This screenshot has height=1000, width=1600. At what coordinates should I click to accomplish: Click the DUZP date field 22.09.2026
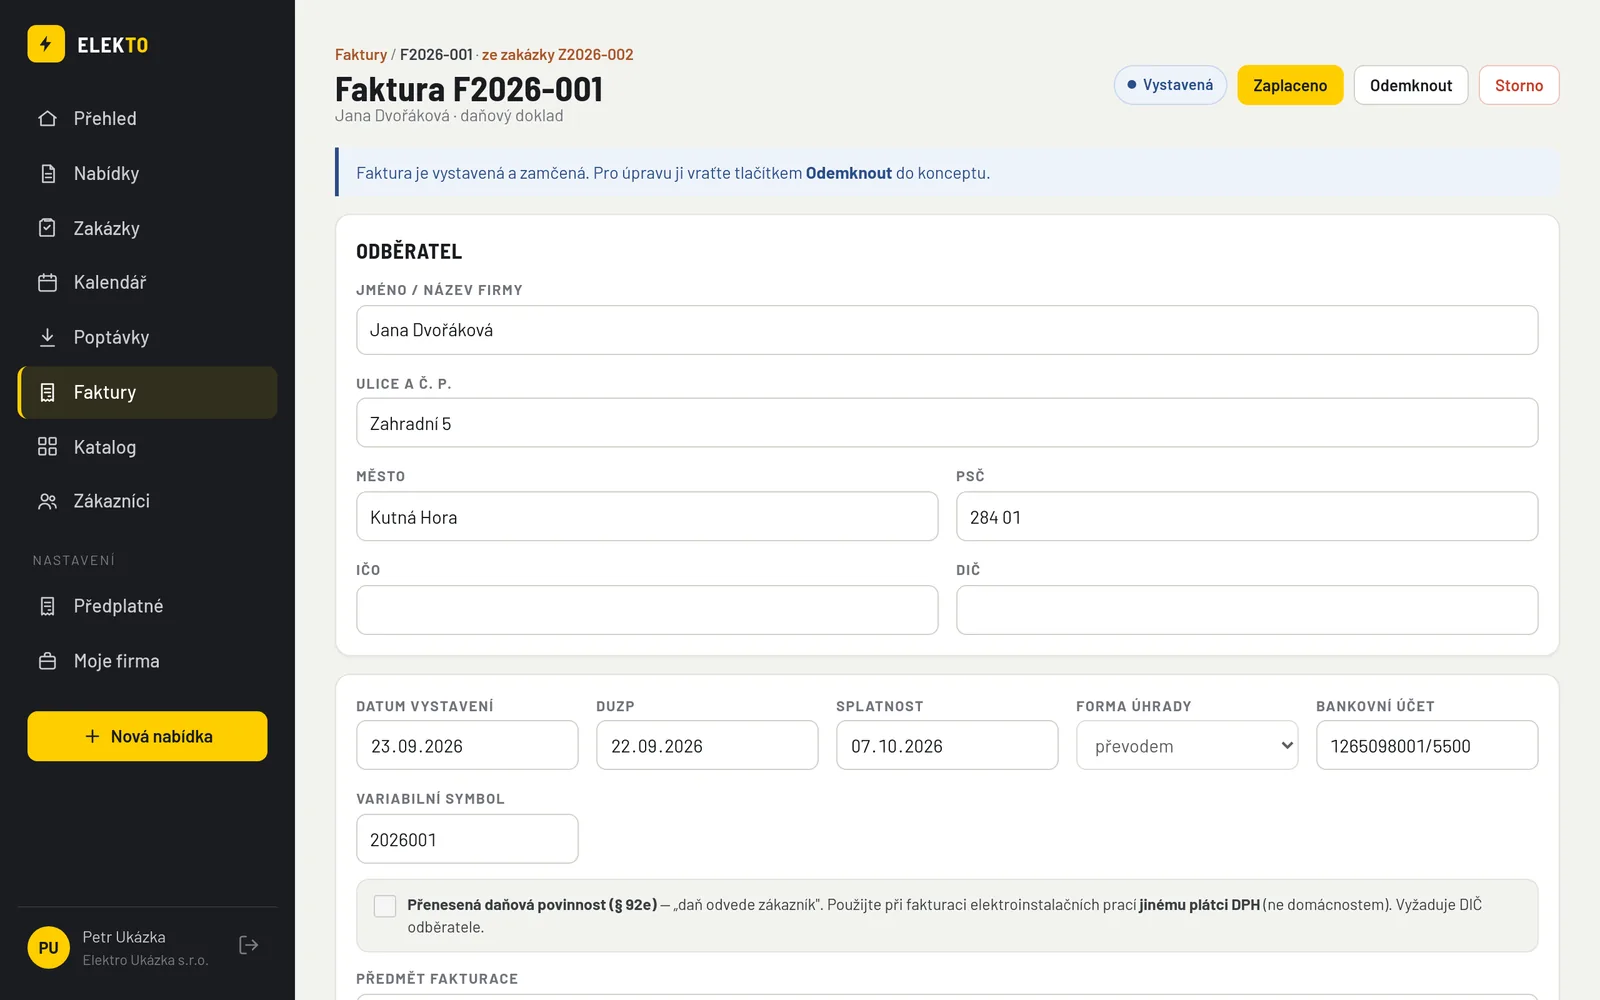point(707,745)
